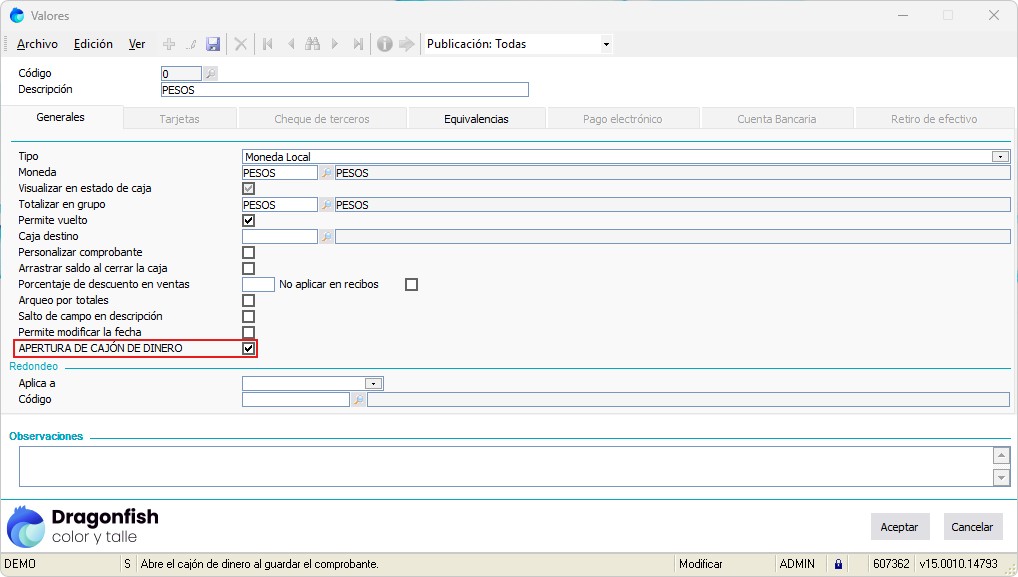Click the Save (floppy disk) toolbar icon

point(213,44)
